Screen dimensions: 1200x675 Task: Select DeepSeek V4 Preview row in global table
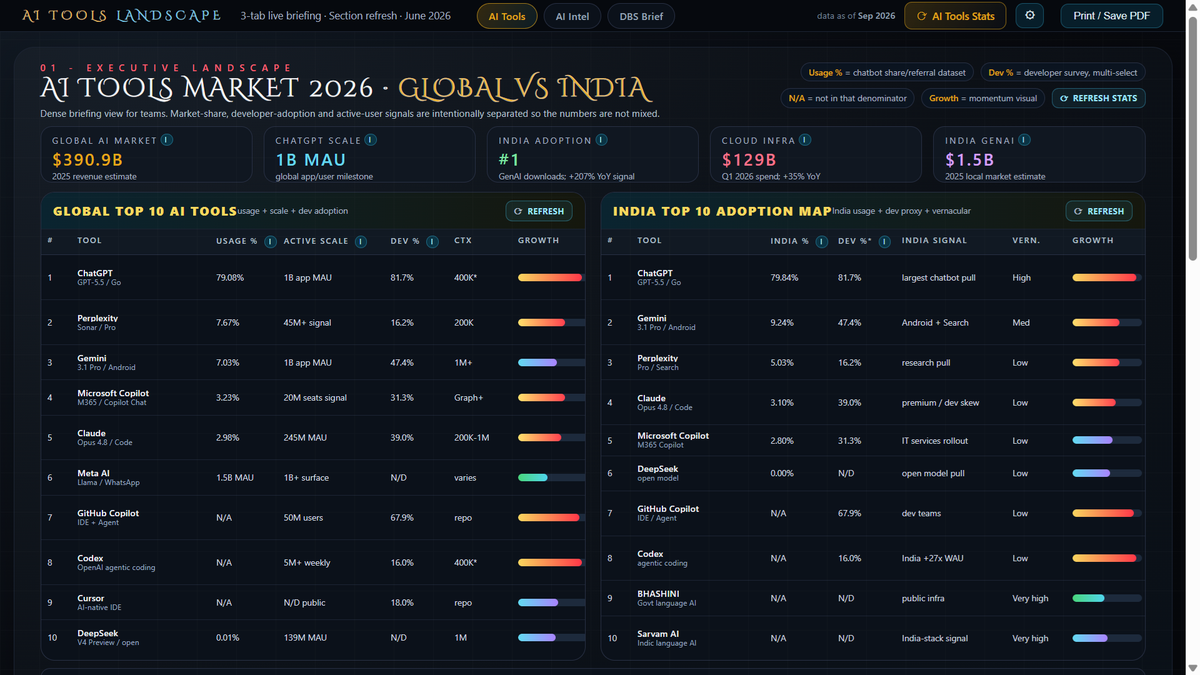(x=313, y=637)
